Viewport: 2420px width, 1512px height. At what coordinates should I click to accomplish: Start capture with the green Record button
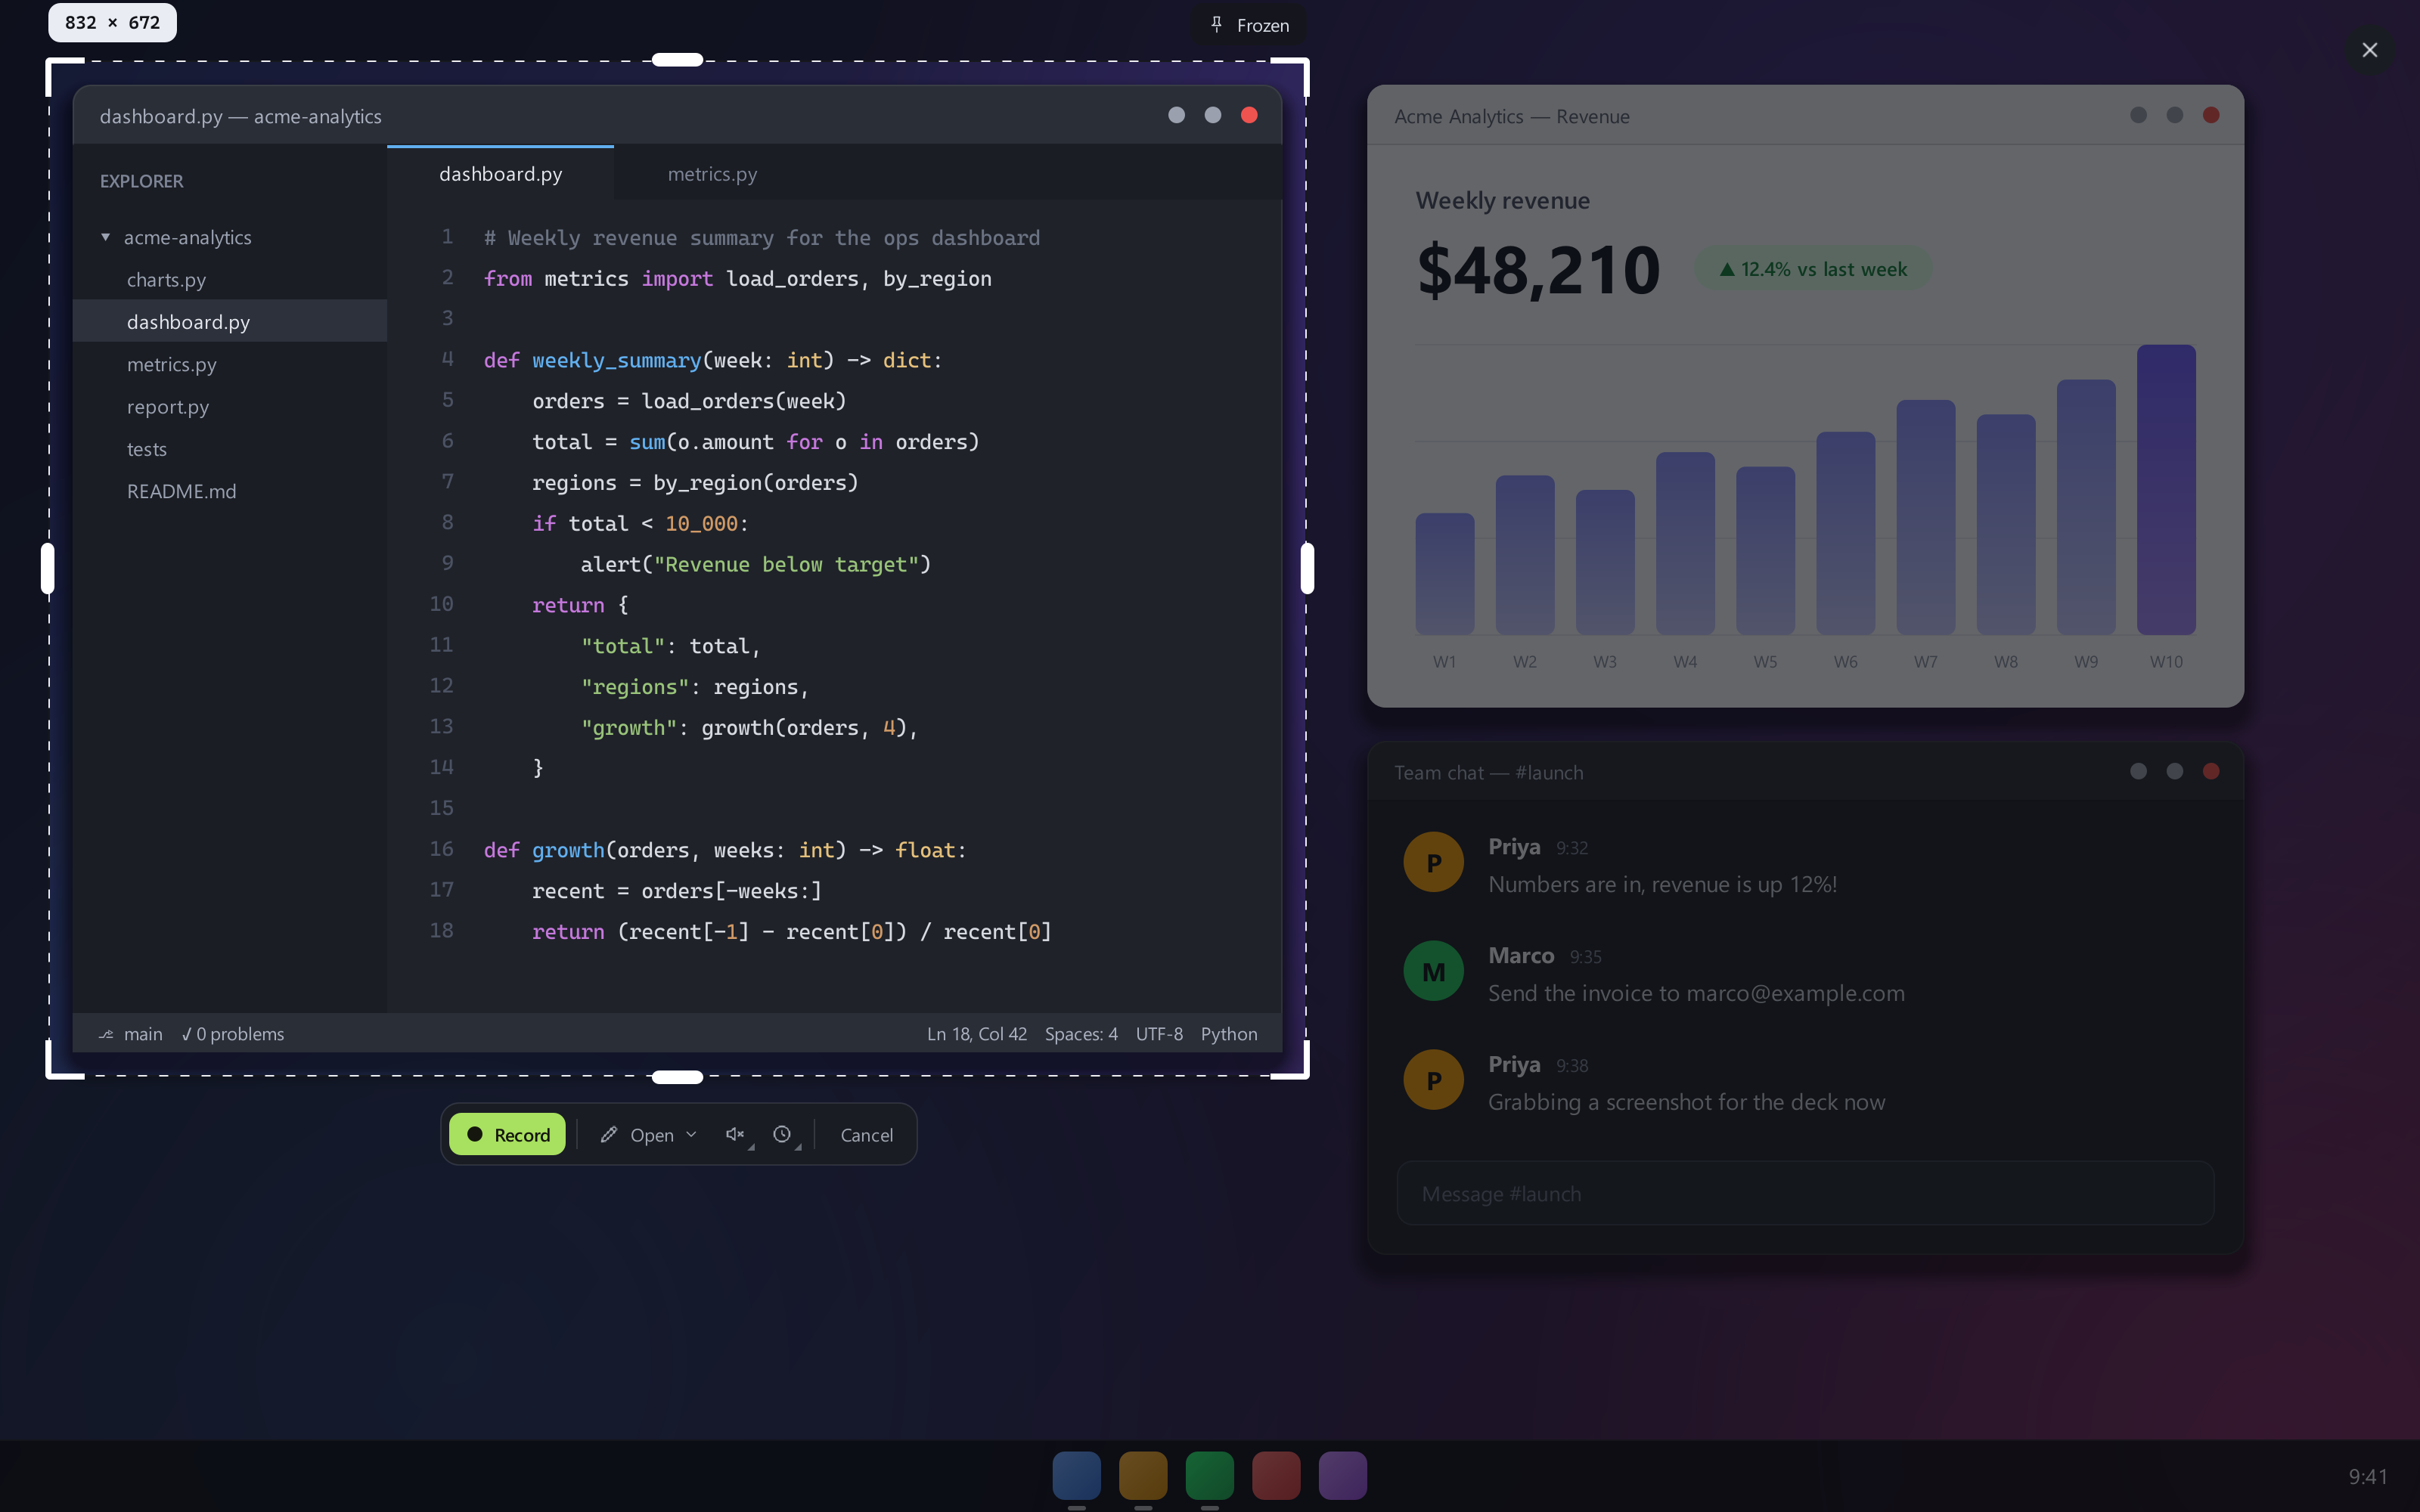tap(507, 1134)
